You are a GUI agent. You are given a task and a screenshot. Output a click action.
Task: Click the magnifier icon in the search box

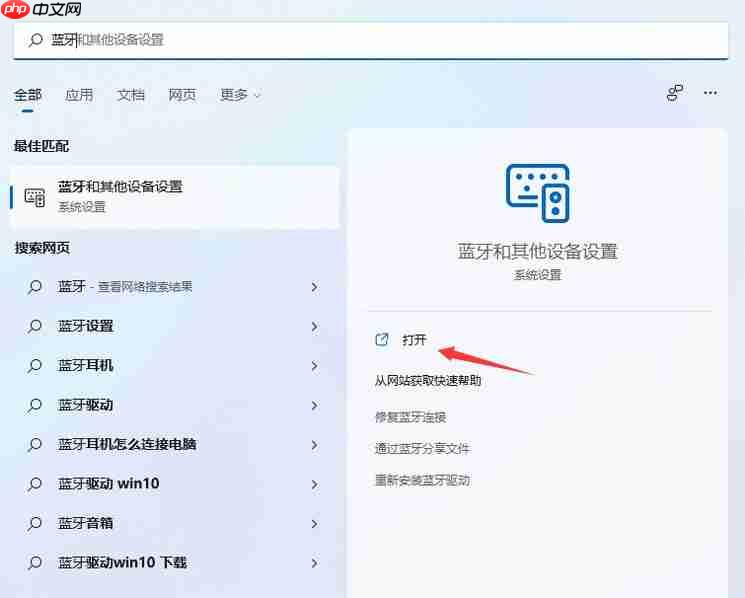[x=36, y=40]
